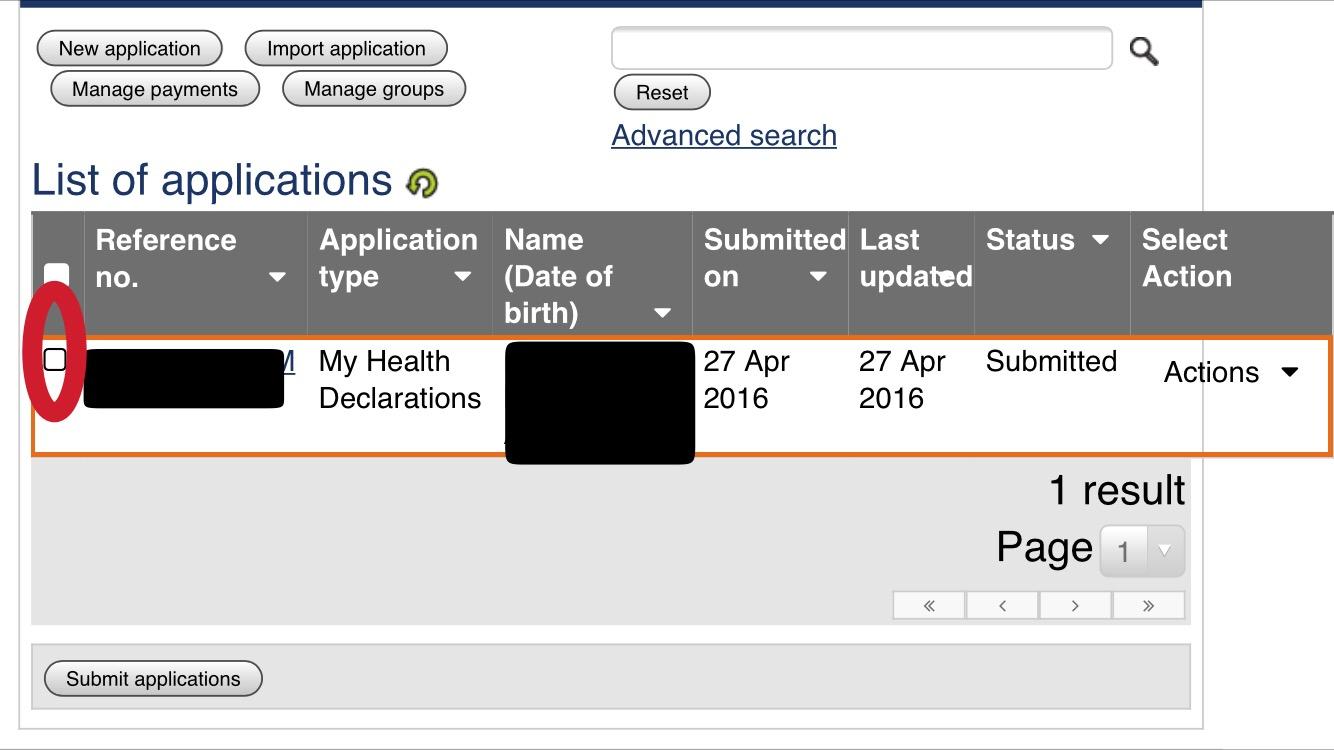Toggle the select-all checkbox in table header
Viewport: 1334px width, 750px height.
57,274
